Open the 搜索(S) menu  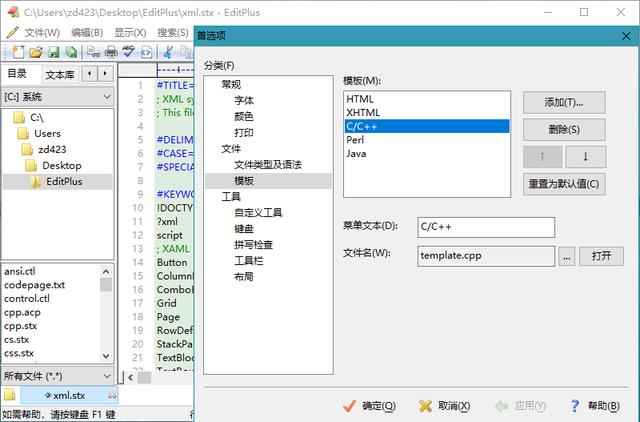pyautogui.click(x=173, y=32)
